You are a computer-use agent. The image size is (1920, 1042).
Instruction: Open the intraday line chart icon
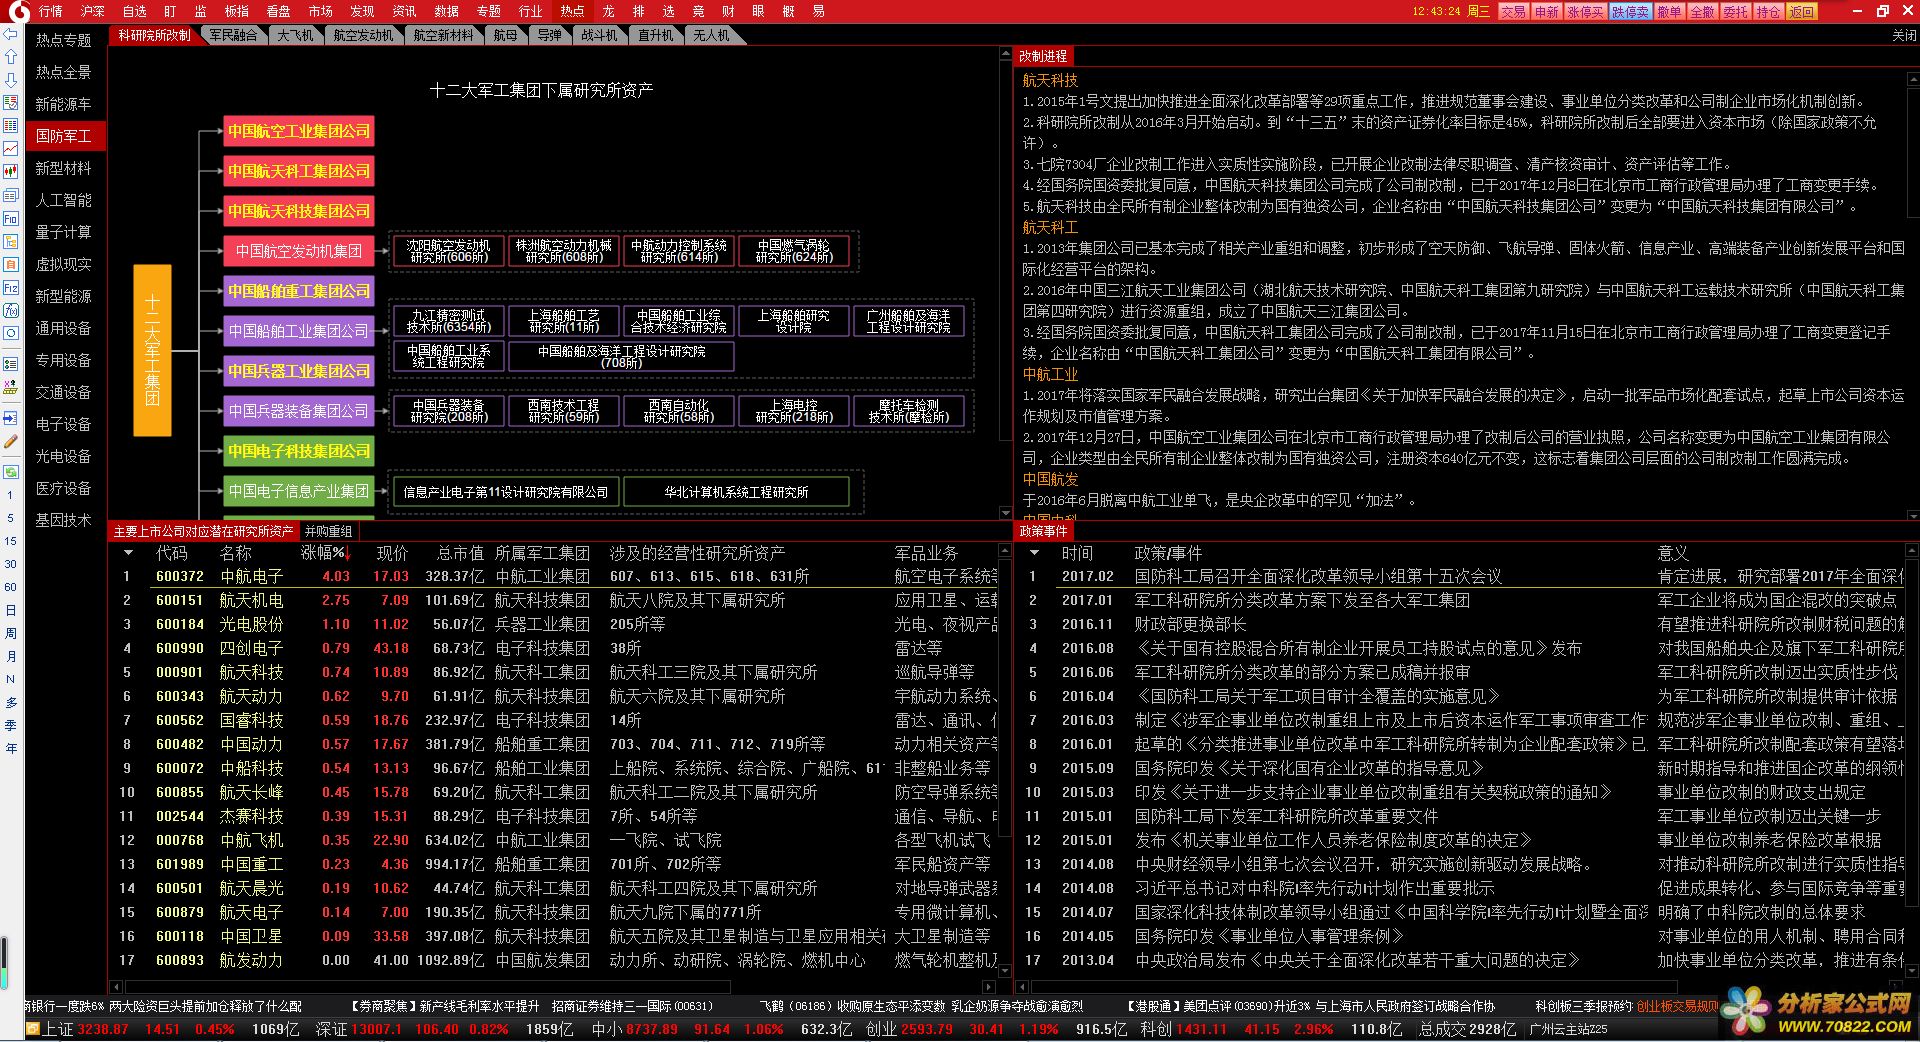[x=11, y=149]
